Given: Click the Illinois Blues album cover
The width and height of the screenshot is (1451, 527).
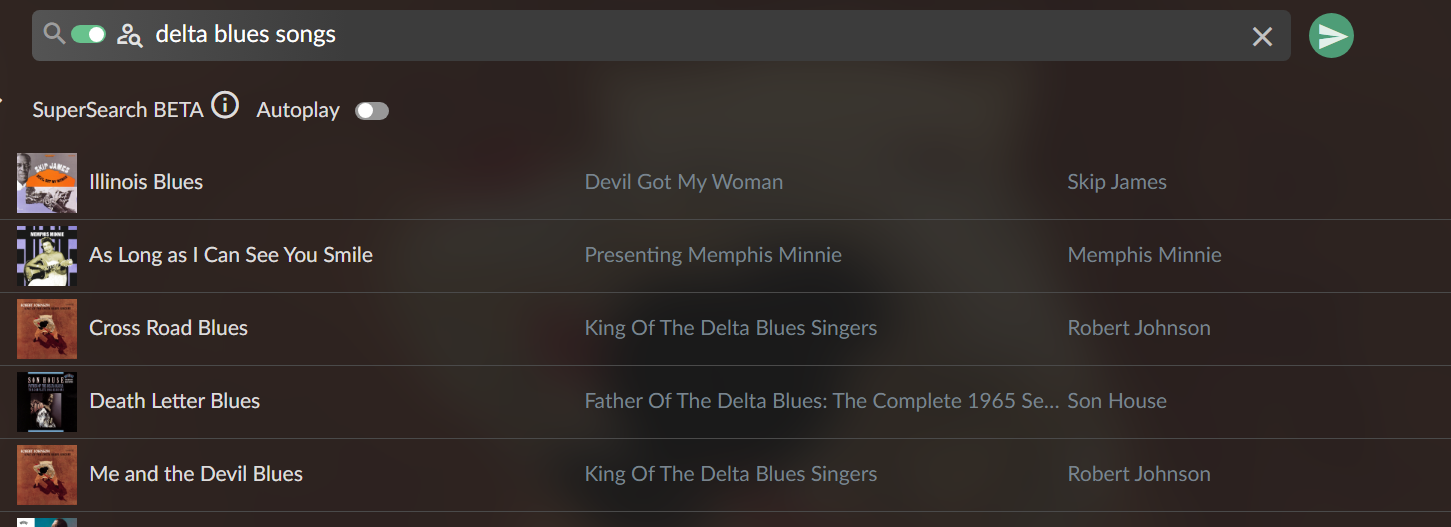Looking at the screenshot, I should (47, 183).
